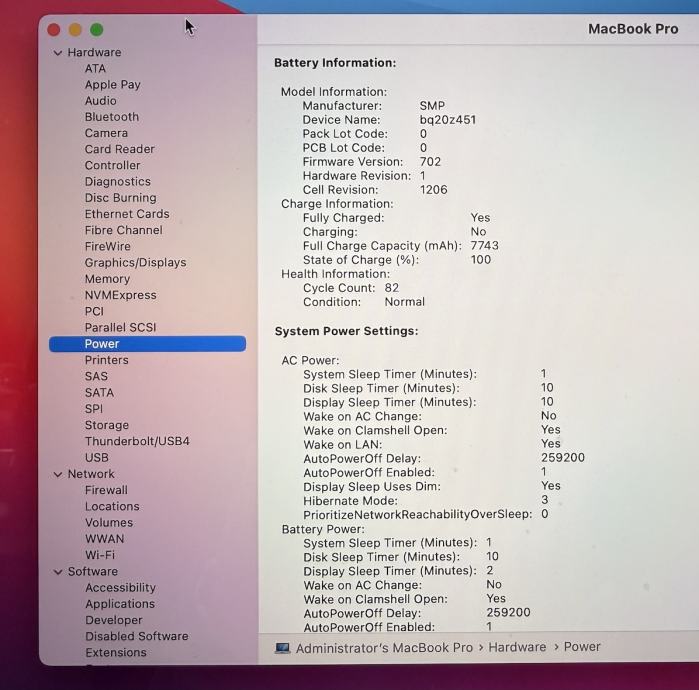The width and height of the screenshot is (699, 690).
Task: Close the System Information window
Action: [54, 30]
